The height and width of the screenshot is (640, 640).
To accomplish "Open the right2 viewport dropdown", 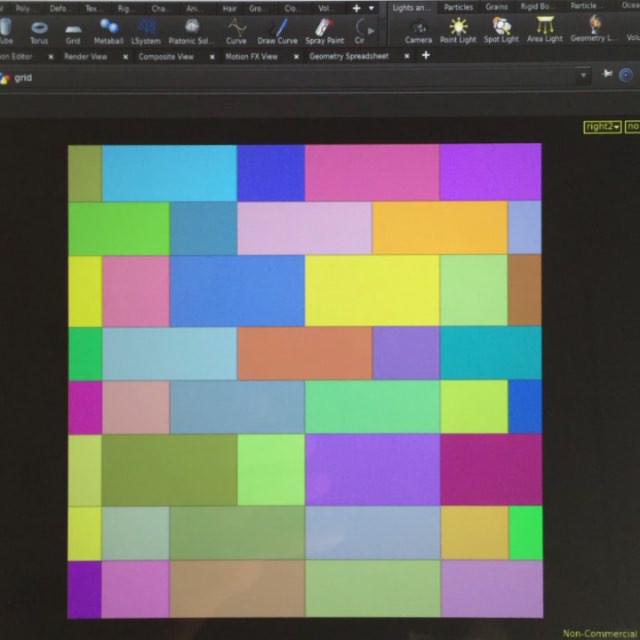I will pos(603,127).
